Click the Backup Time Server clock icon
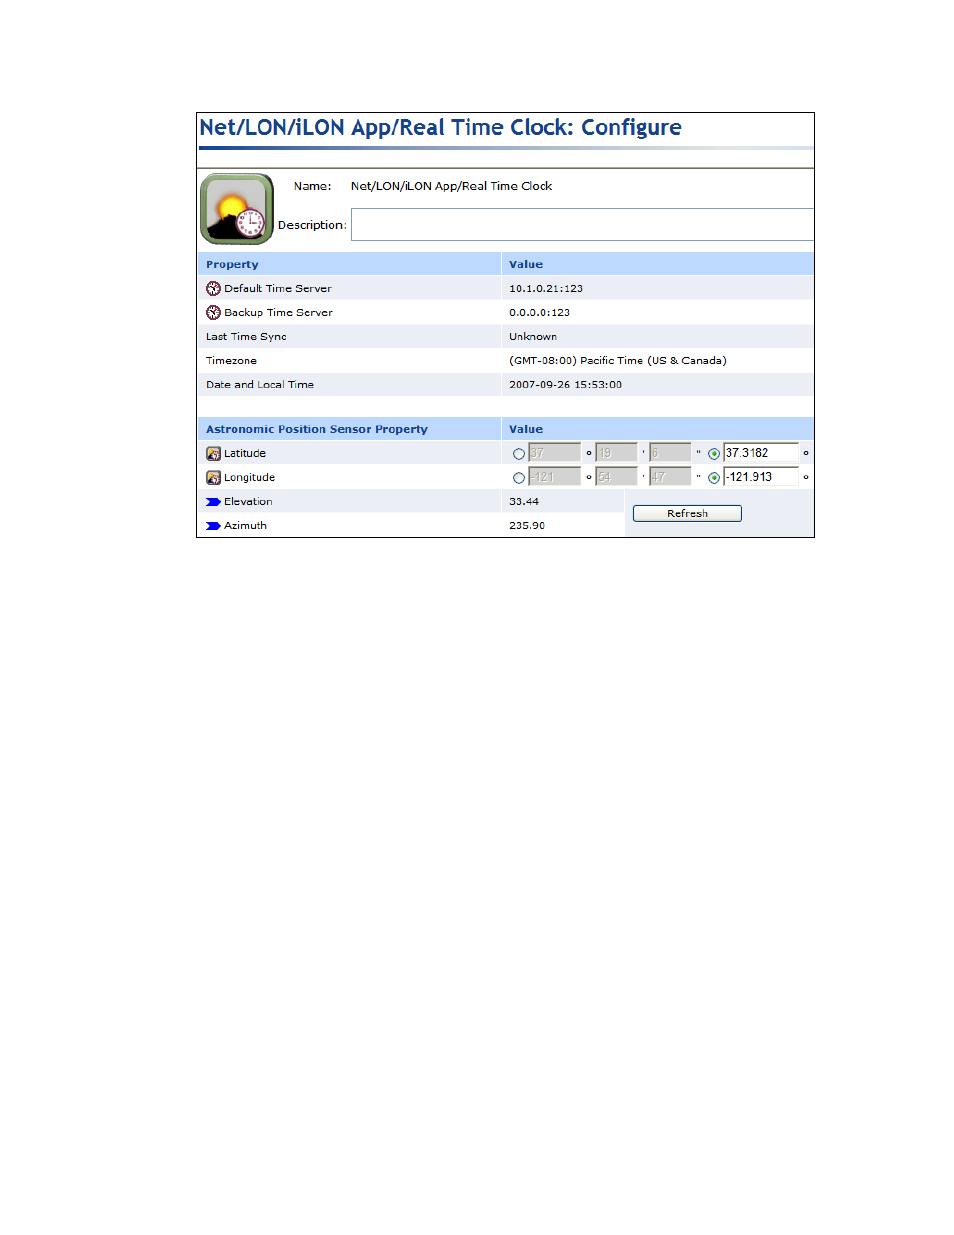The image size is (954, 1235). point(213,312)
